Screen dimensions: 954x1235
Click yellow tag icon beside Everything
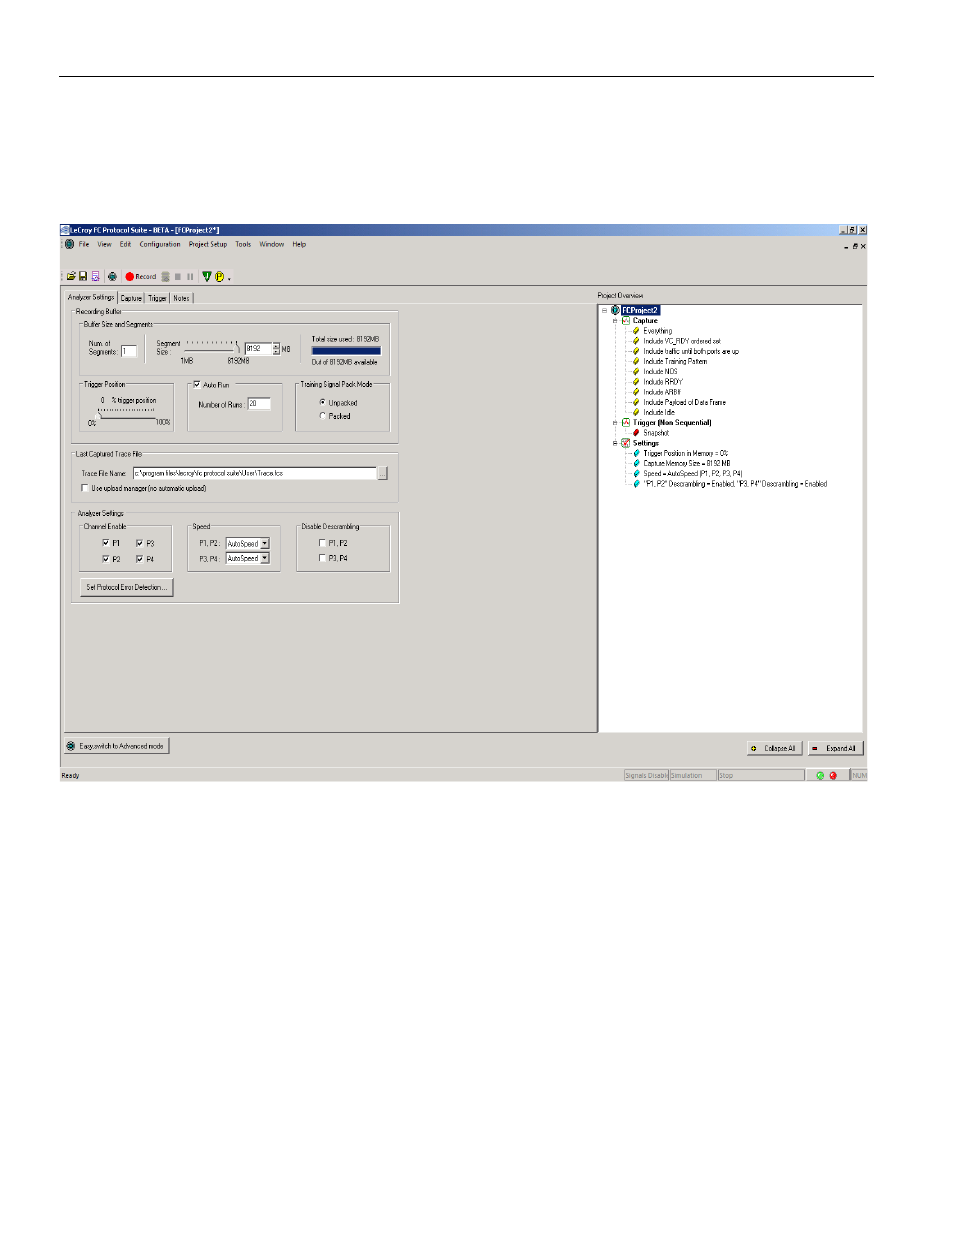(636, 331)
